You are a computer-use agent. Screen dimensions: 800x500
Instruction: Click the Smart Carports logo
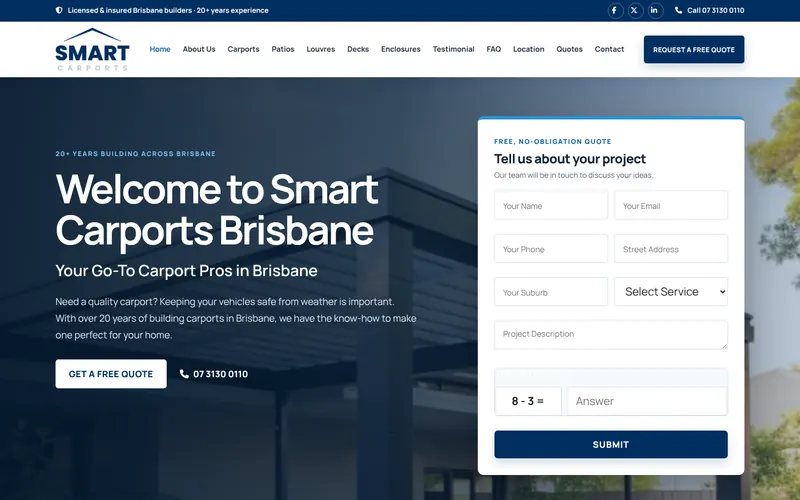(x=92, y=49)
